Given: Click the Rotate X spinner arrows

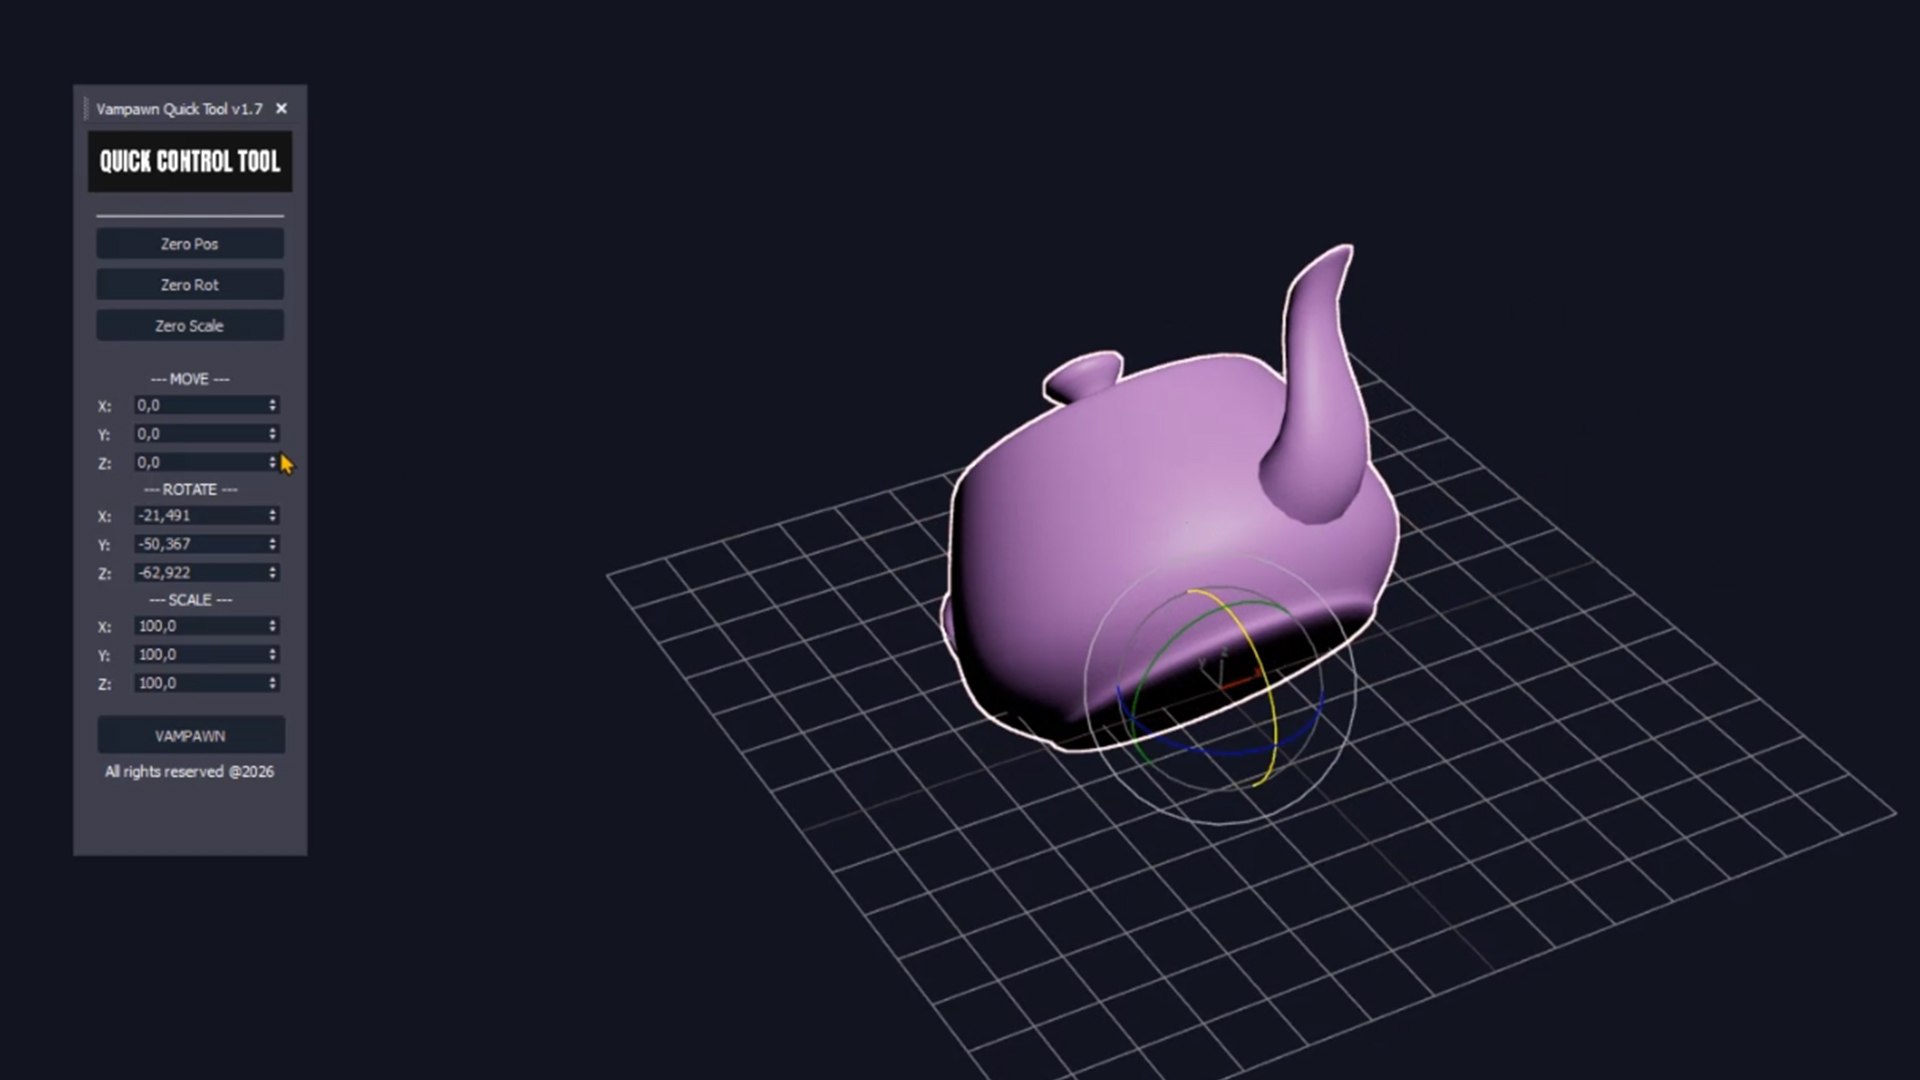Looking at the screenshot, I should click(272, 515).
